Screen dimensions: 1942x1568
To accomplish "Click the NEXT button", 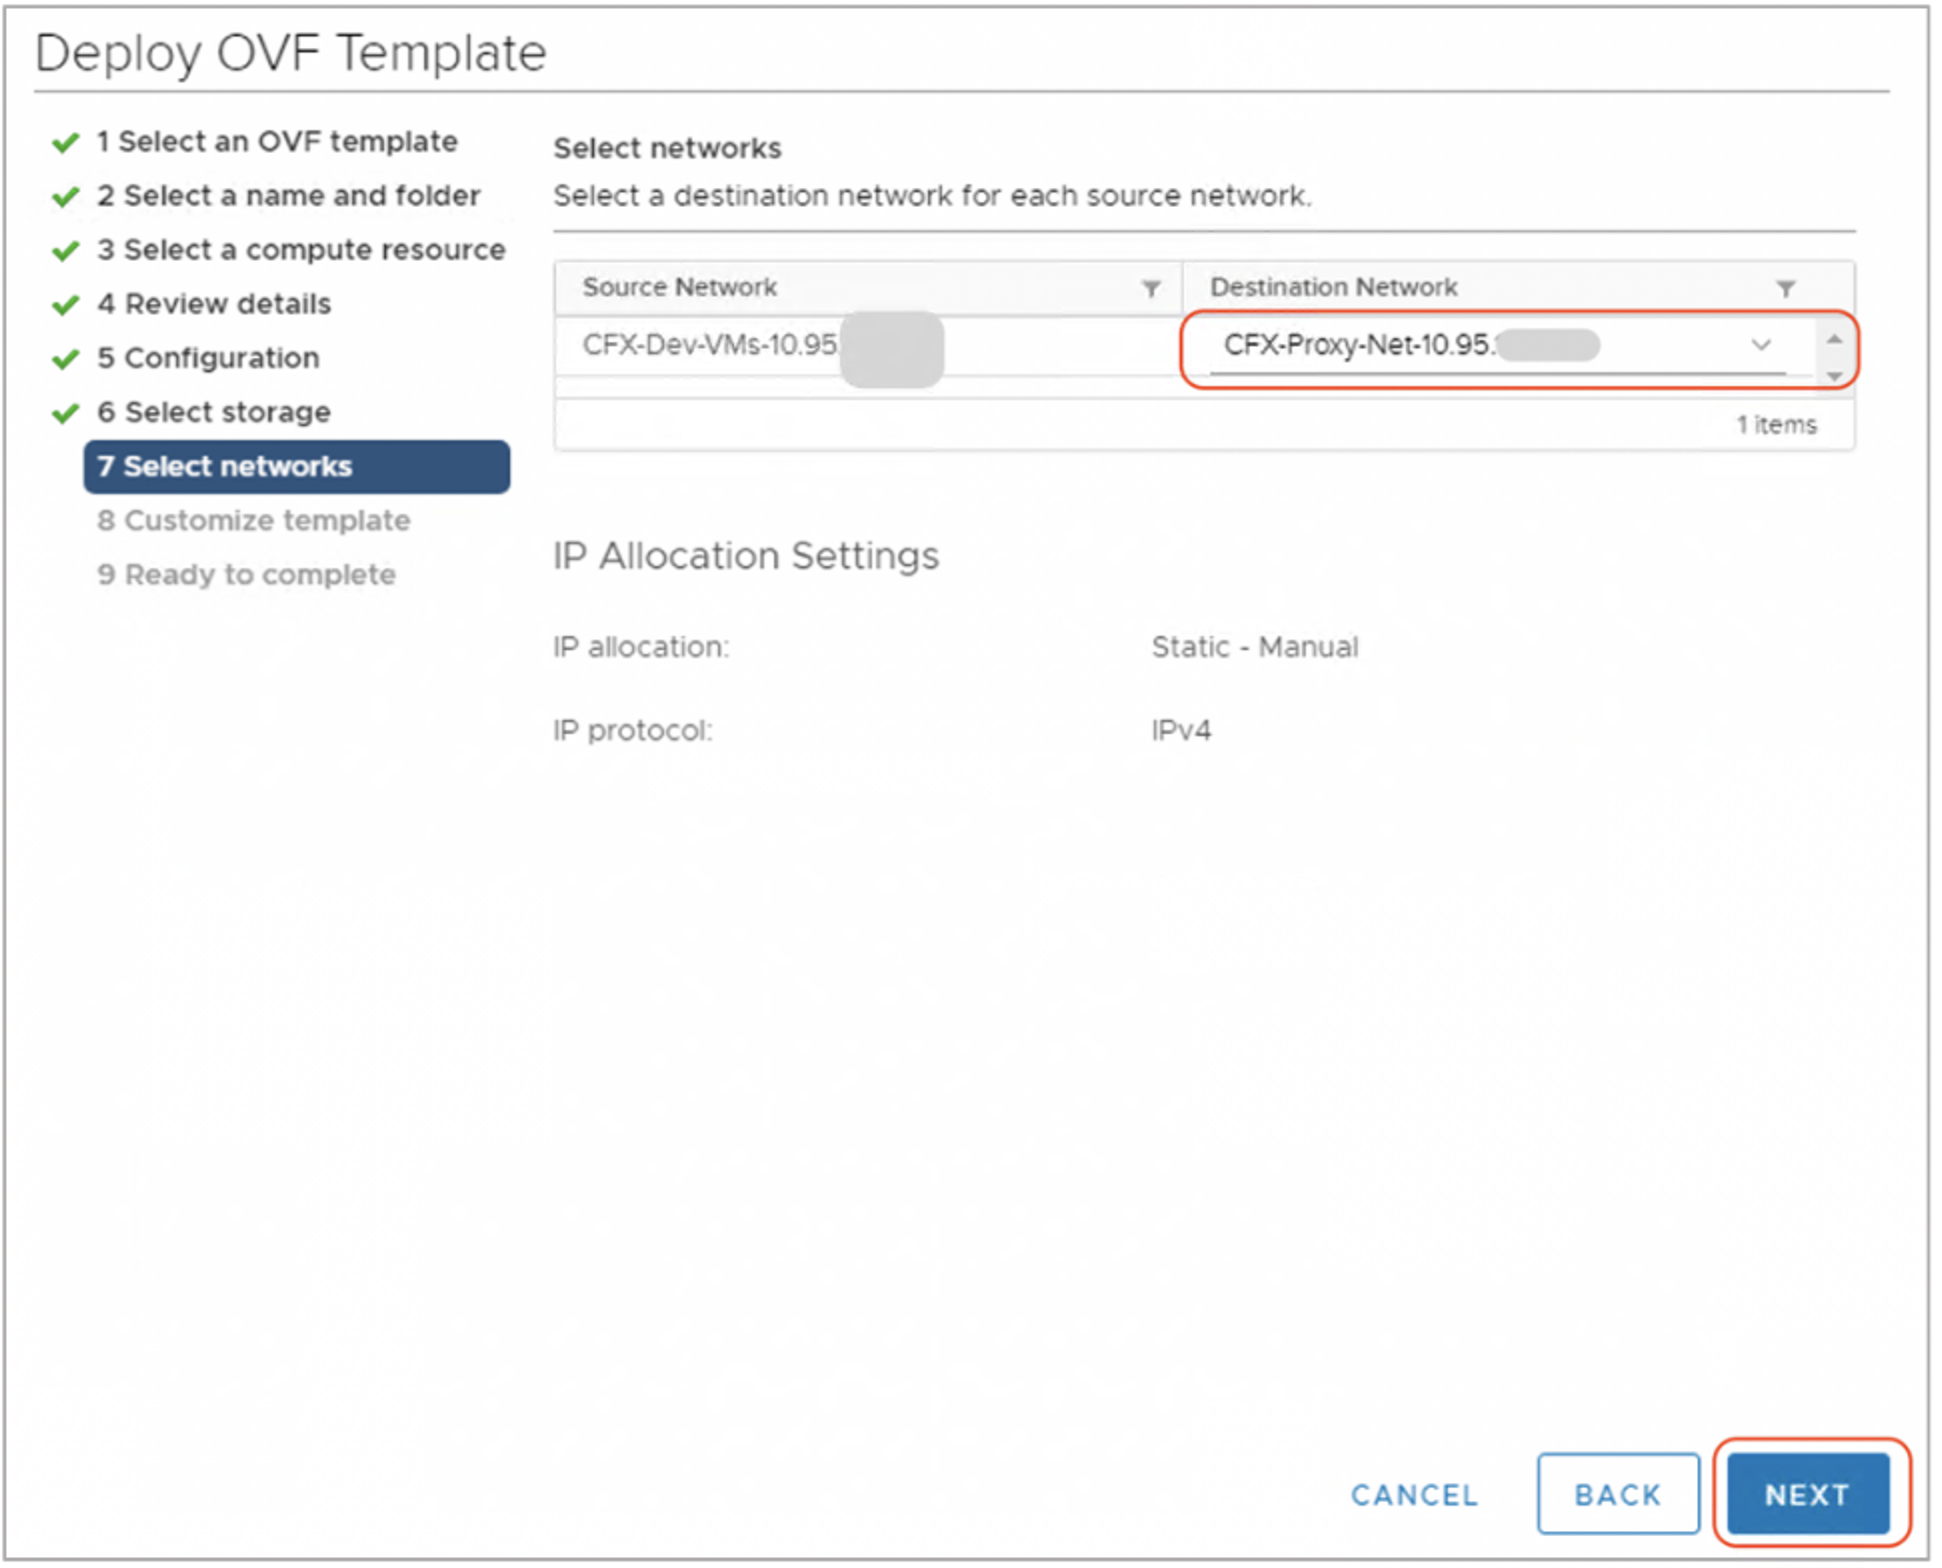I will click(1806, 1494).
